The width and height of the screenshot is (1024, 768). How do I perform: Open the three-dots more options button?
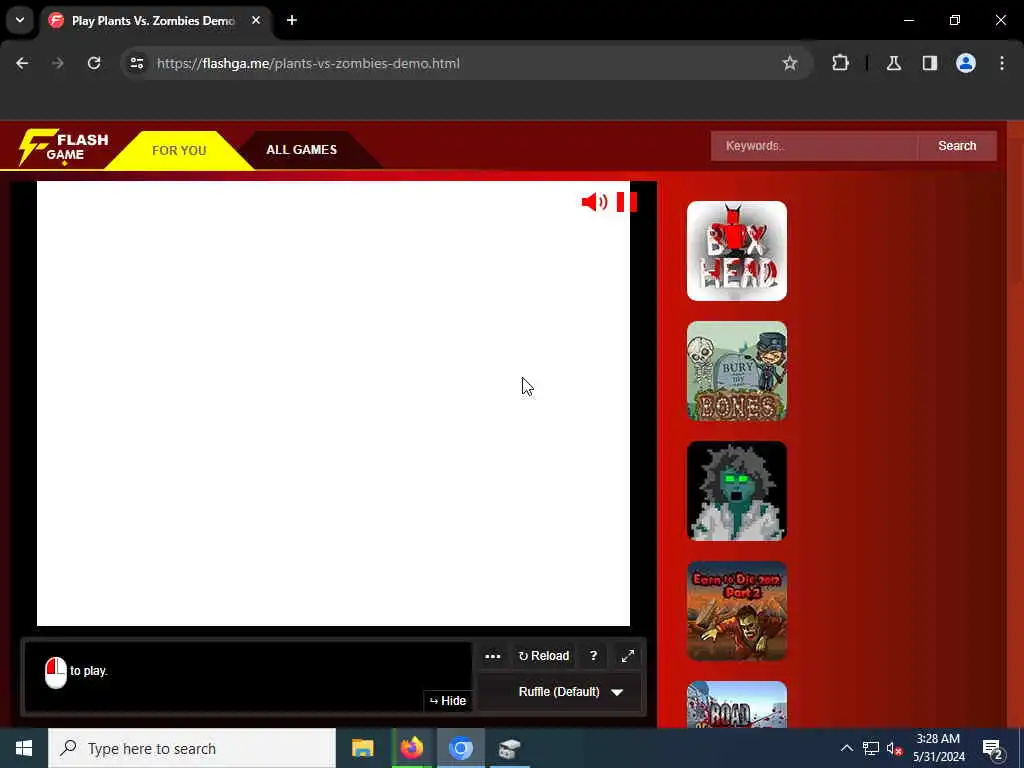pos(493,656)
